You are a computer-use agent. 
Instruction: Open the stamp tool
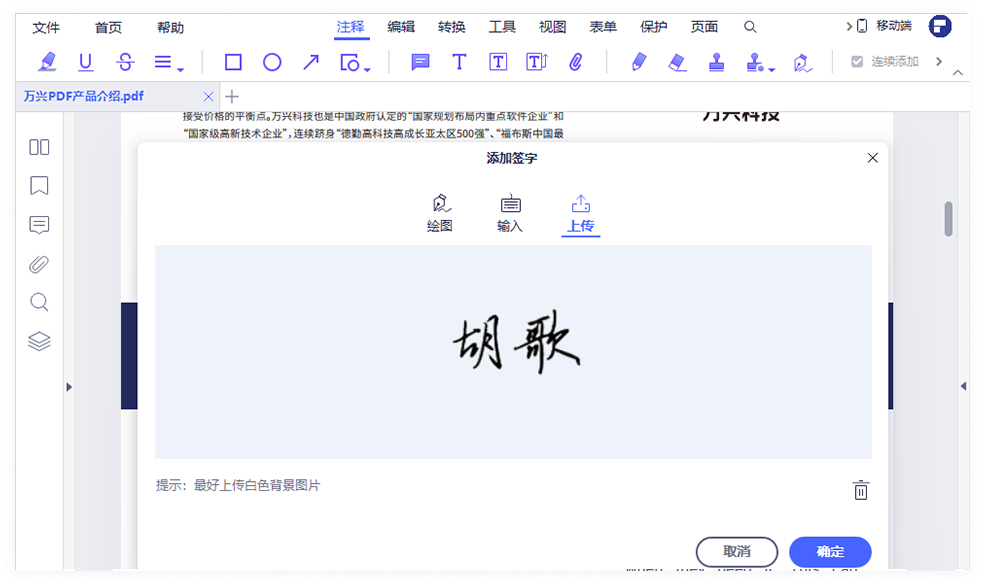(x=717, y=62)
